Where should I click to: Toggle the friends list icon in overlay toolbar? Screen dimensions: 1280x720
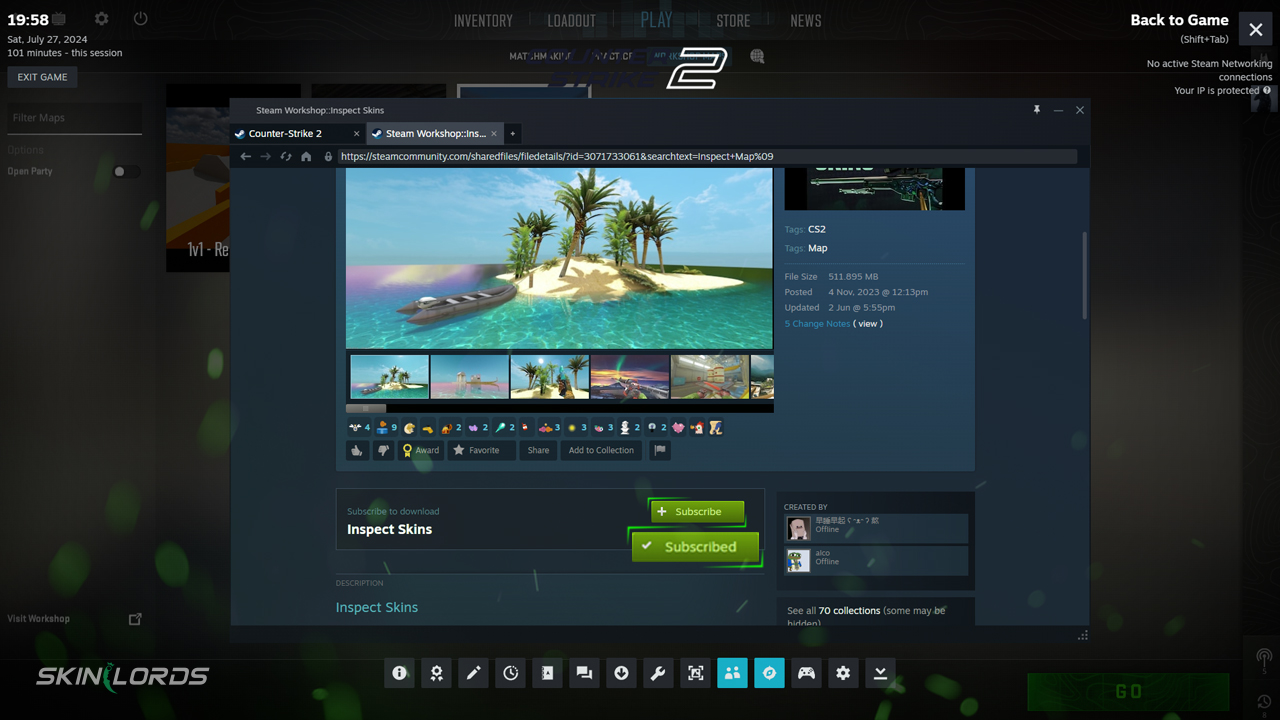[732, 673]
